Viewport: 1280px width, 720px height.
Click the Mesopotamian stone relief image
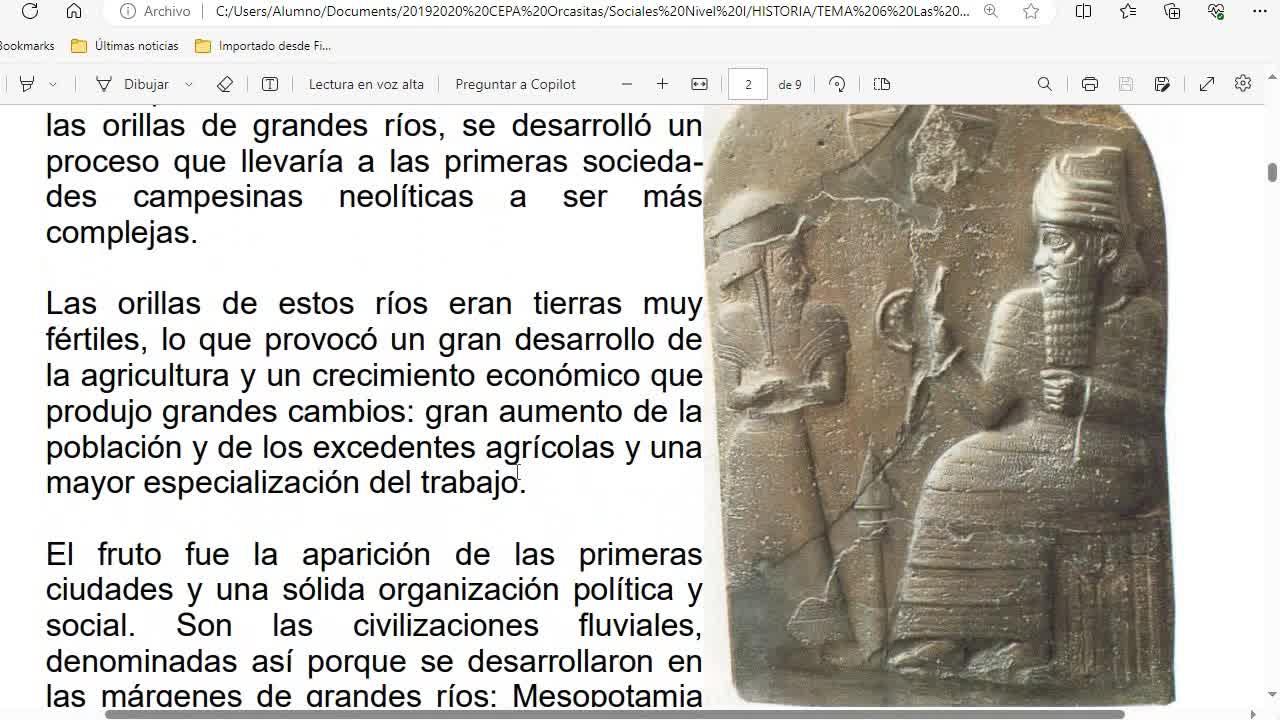(940, 405)
